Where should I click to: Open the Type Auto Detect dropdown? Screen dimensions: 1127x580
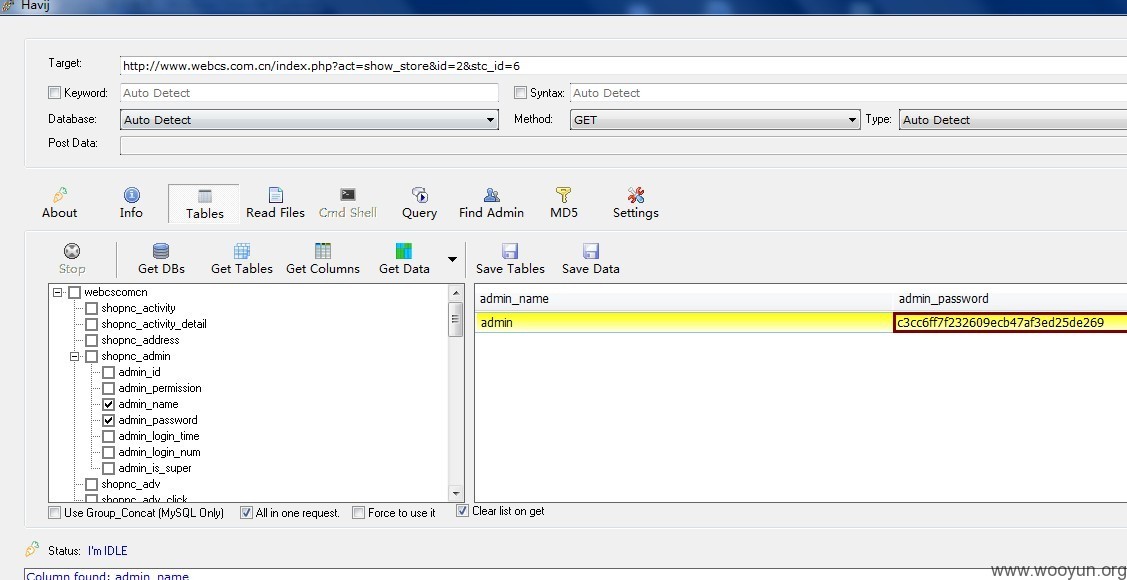pyautogui.click(x=1013, y=120)
